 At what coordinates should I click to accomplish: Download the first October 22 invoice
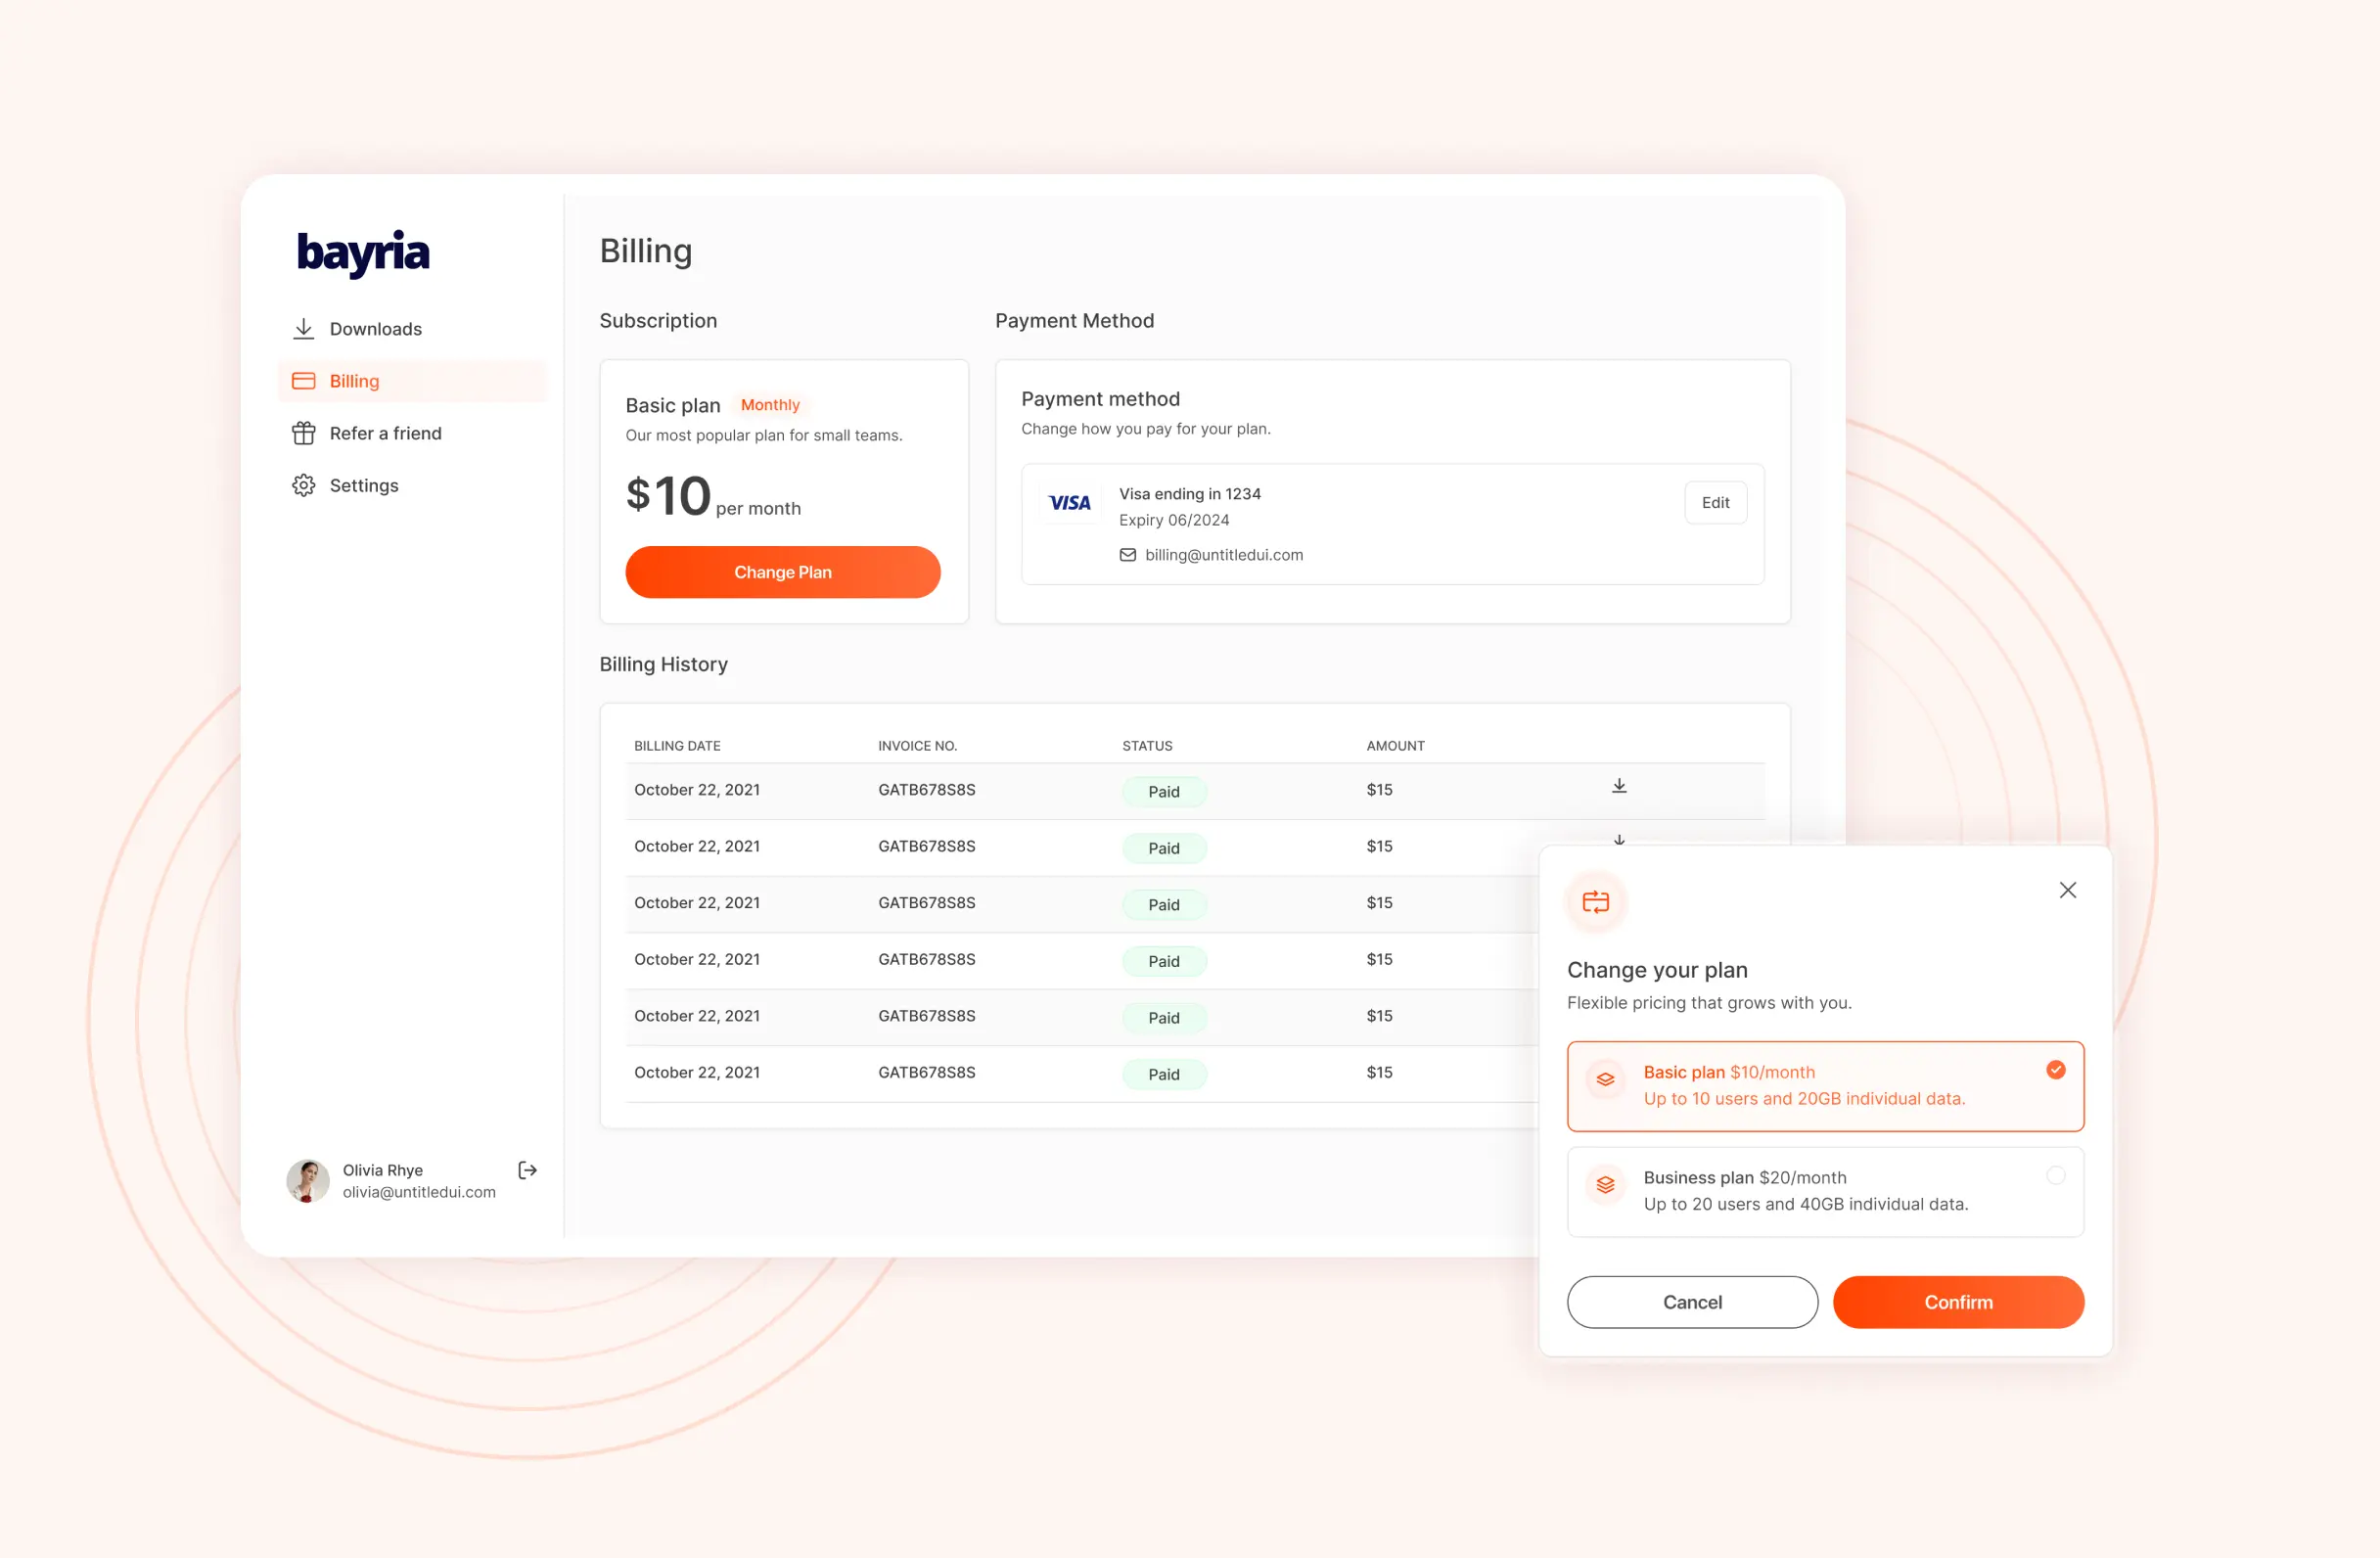[x=1619, y=787]
